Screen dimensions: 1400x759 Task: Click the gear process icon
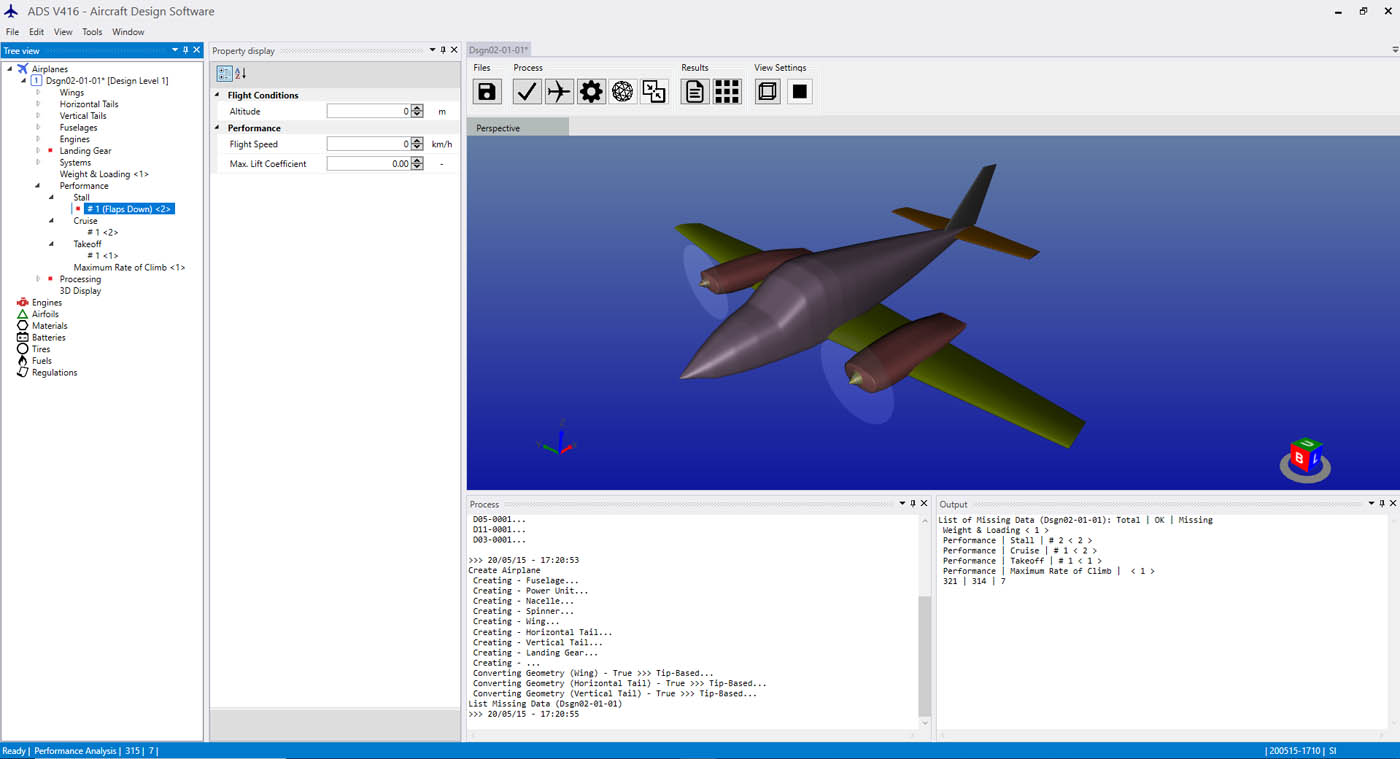591,92
